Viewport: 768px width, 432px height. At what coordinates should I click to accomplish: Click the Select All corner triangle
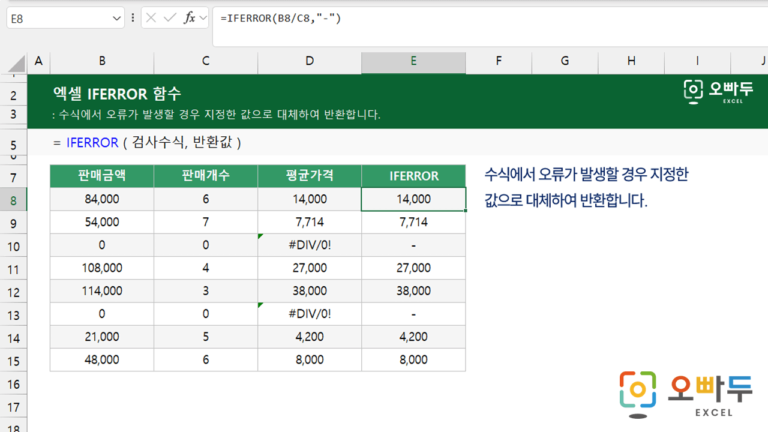pyautogui.click(x=16, y=63)
